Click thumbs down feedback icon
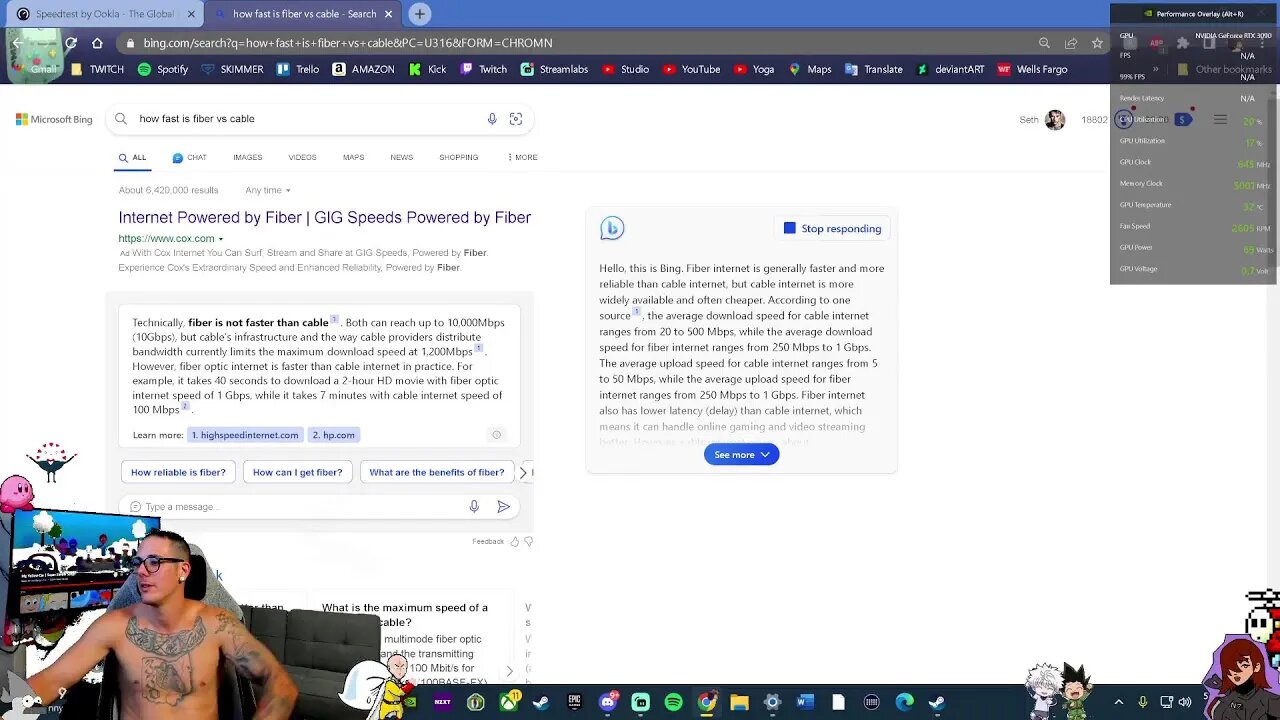Viewport: 1280px width, 720px height. coord(529,542)
